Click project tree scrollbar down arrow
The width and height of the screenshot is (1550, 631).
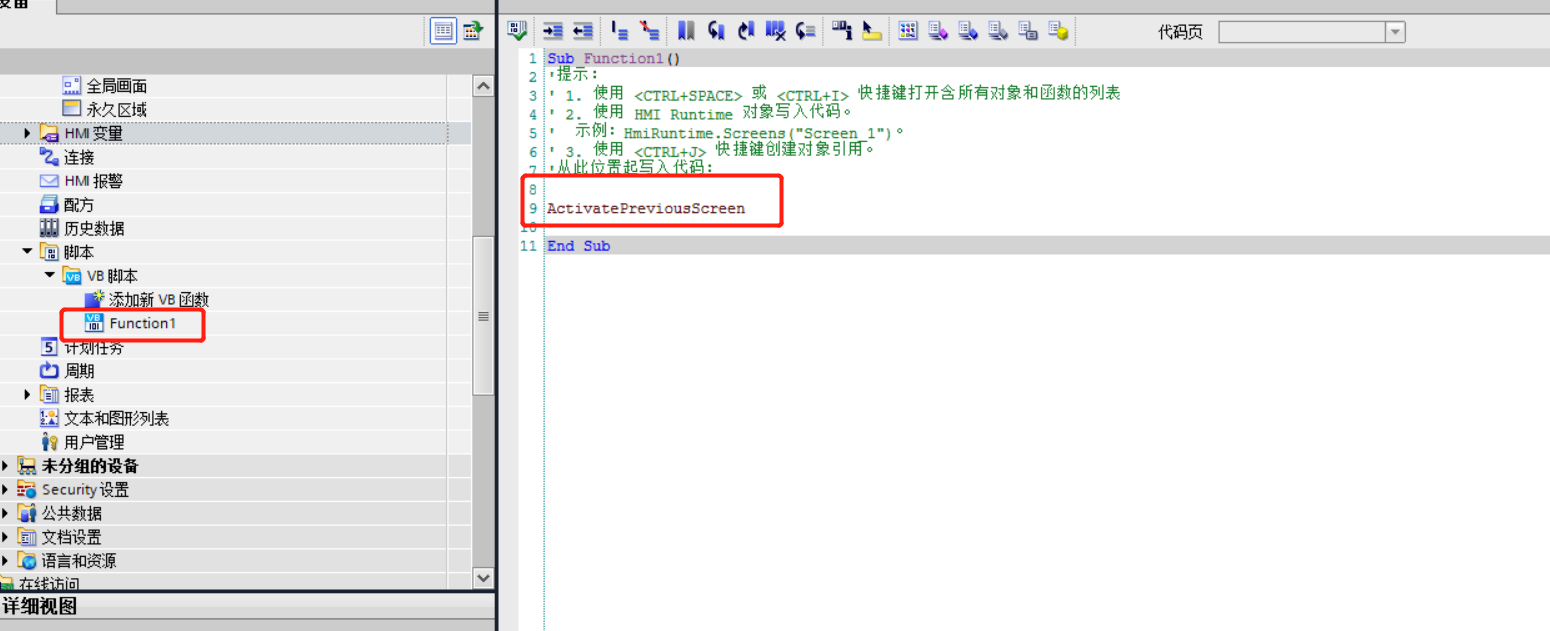pyautogui.click(x=483, y=577)
